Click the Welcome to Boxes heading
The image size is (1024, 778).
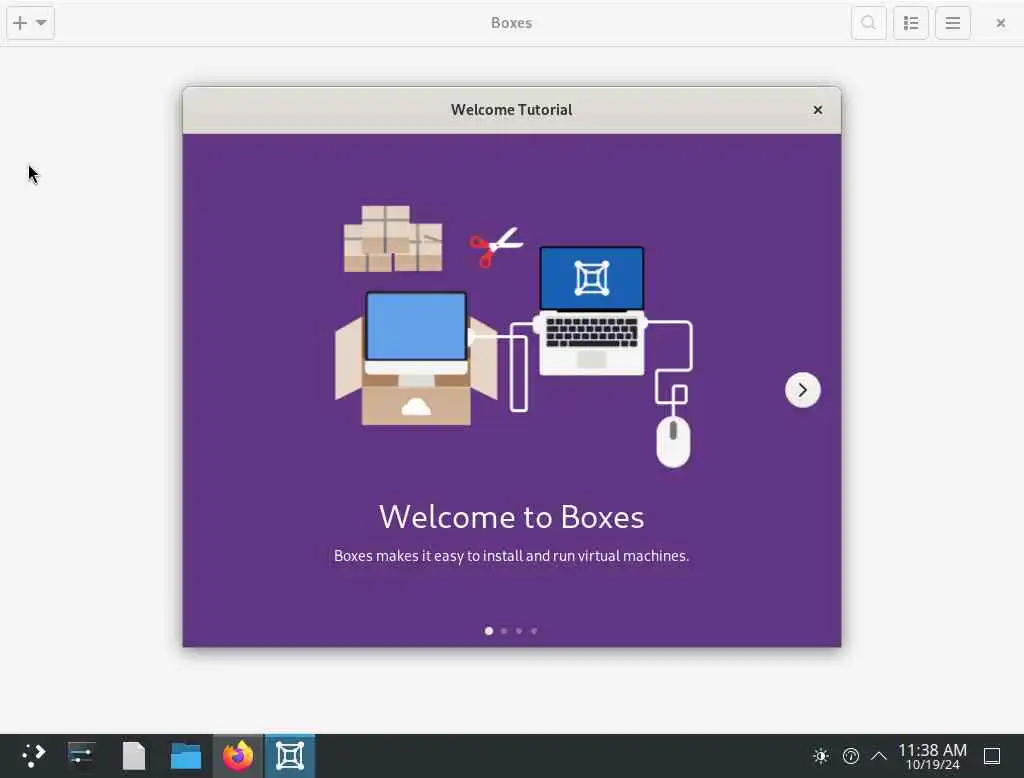pyautogui.click(x=511, y=517)
